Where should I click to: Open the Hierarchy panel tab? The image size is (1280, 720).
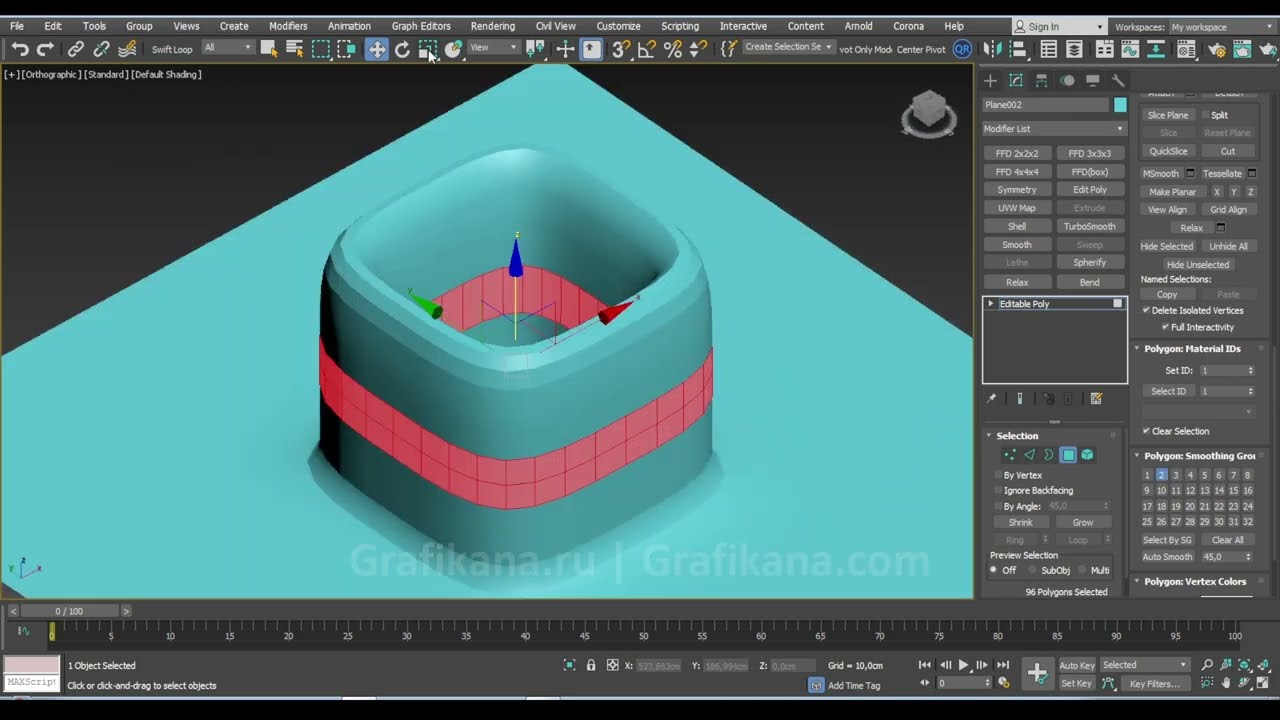click(x=1042, y=81)
